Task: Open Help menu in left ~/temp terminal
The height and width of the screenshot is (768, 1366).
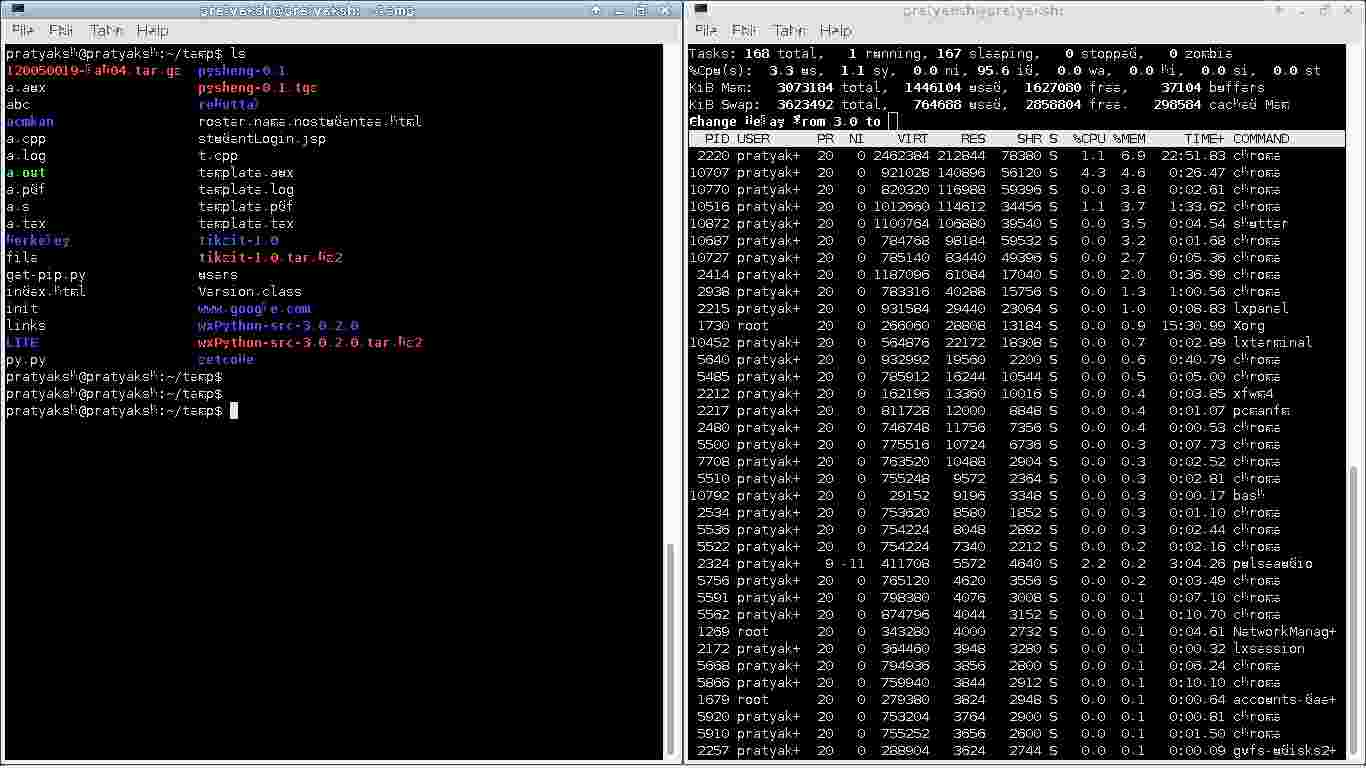Action: click(x=153, y=31)
